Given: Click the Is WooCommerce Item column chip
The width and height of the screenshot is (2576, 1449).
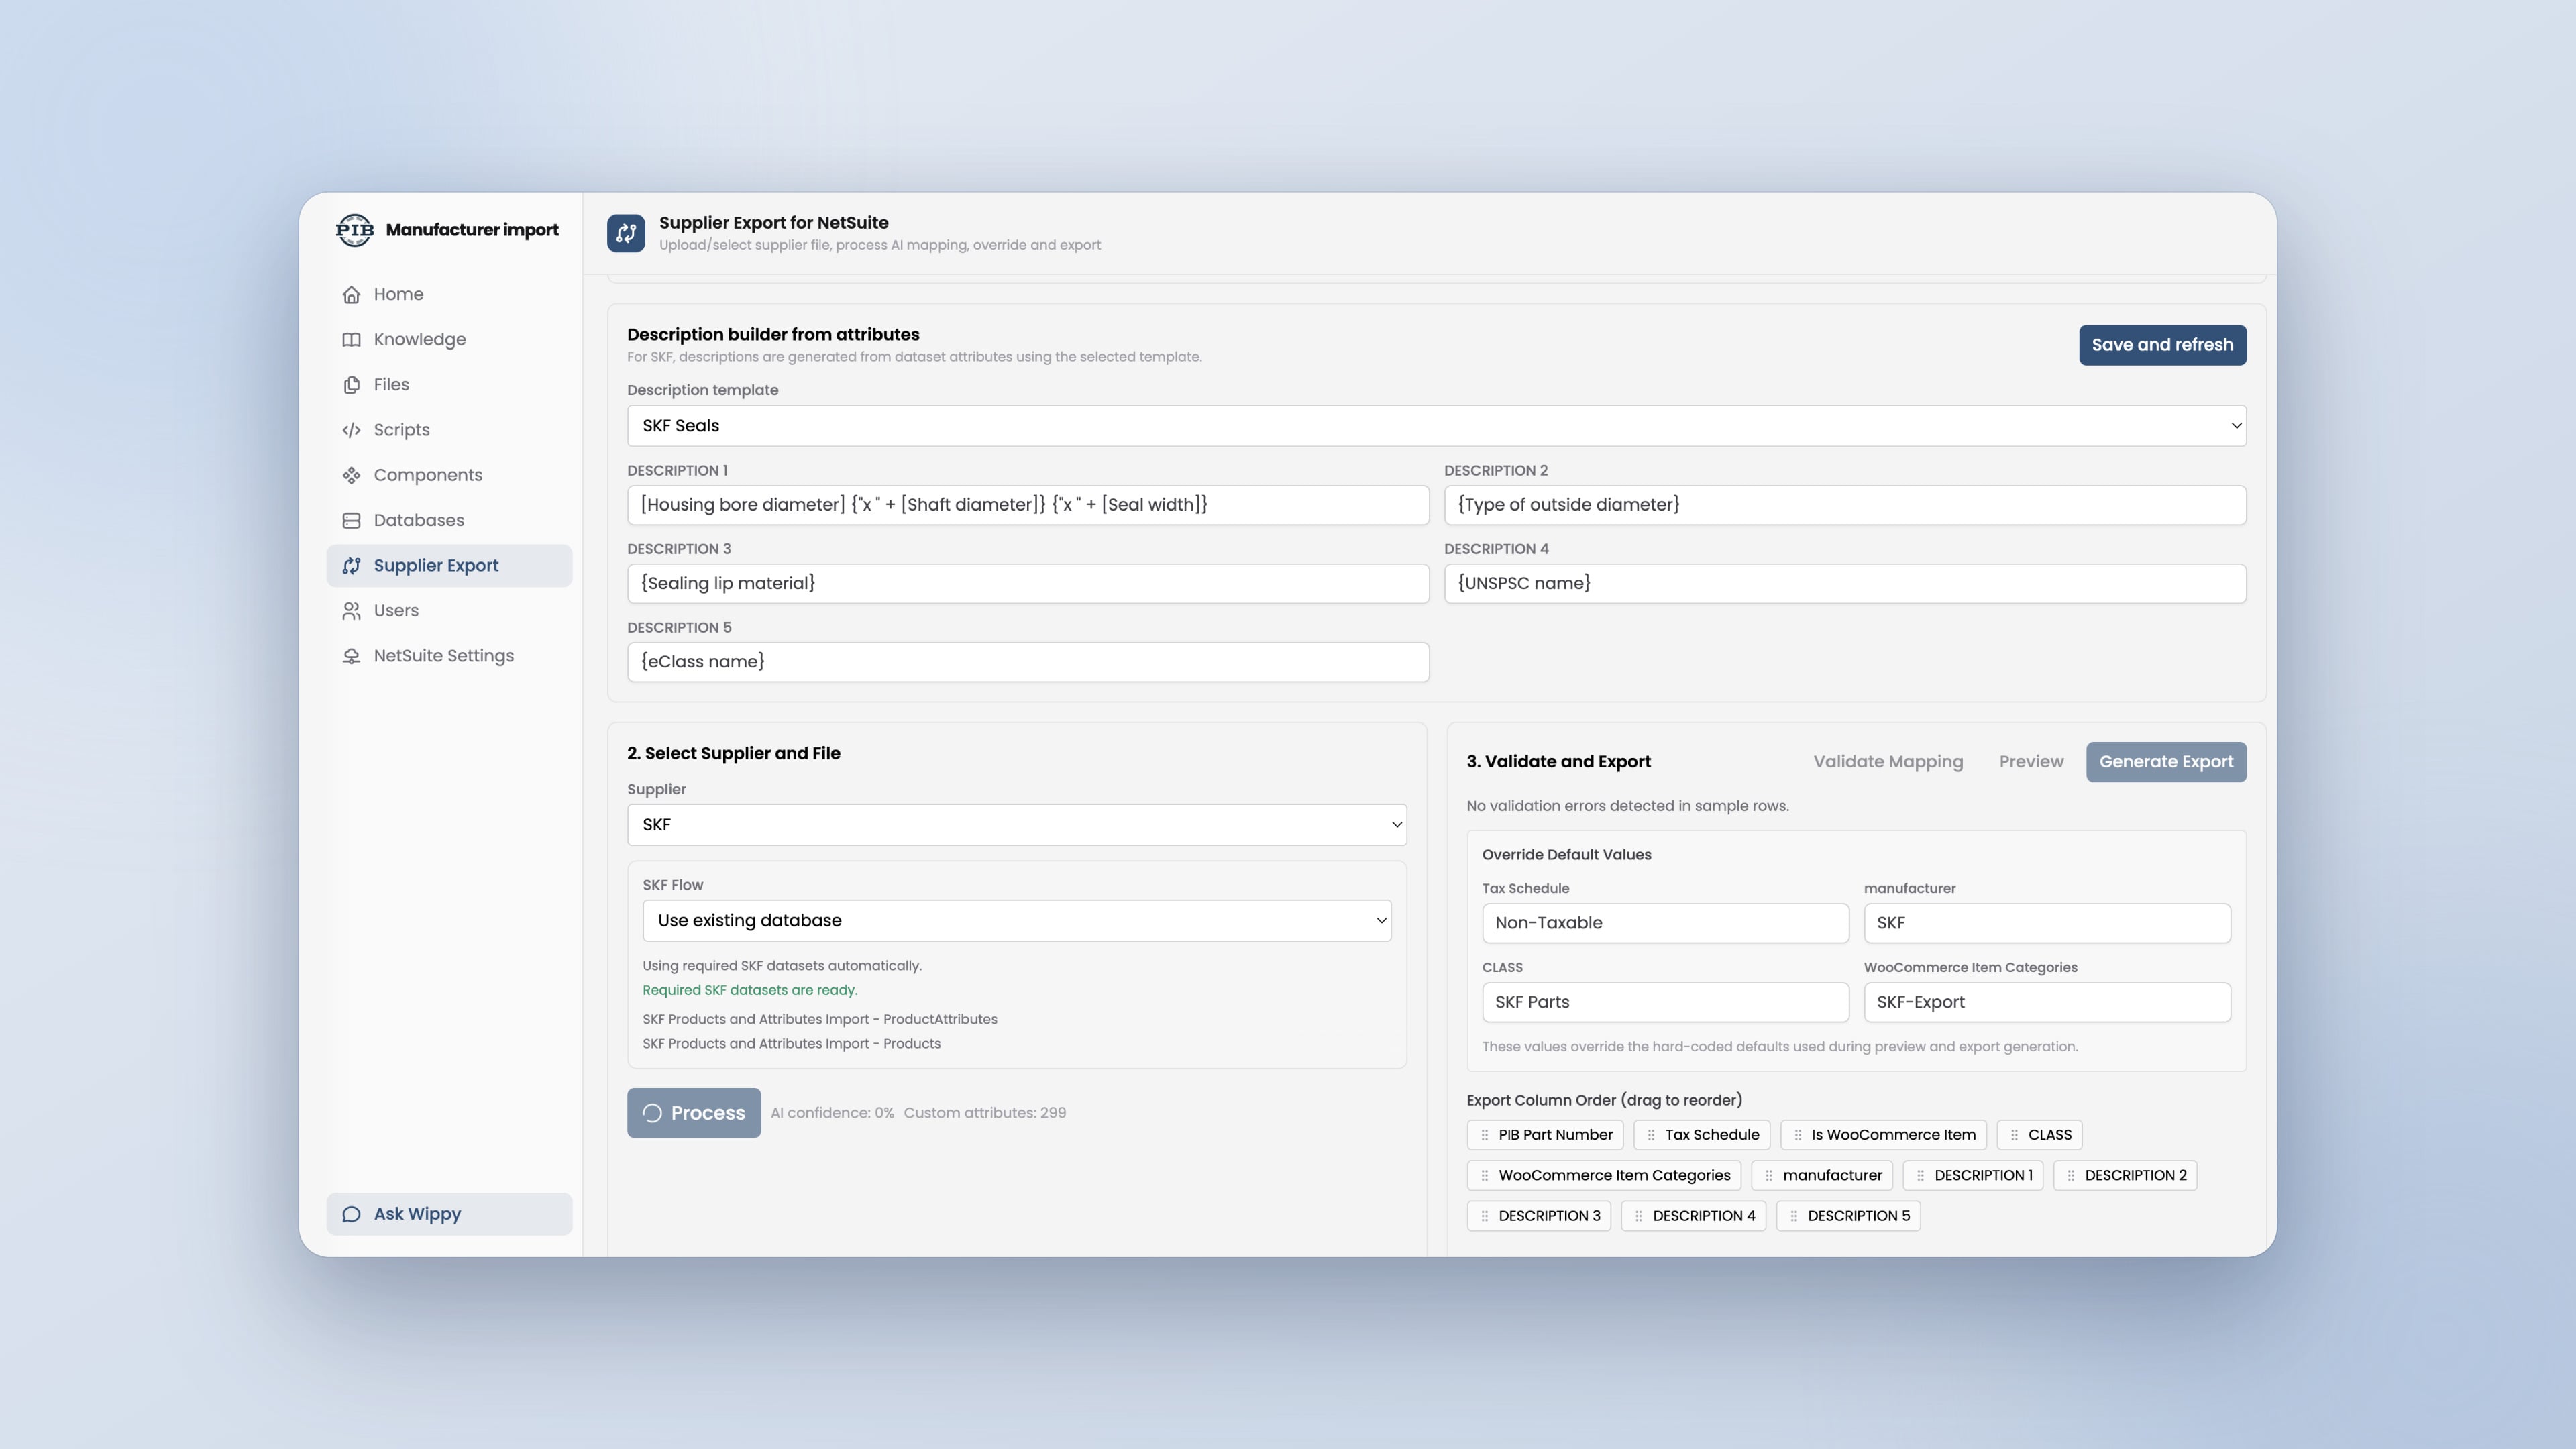Looking at the screenshot, I should pyautogui.click(x=1883, y=1135).
